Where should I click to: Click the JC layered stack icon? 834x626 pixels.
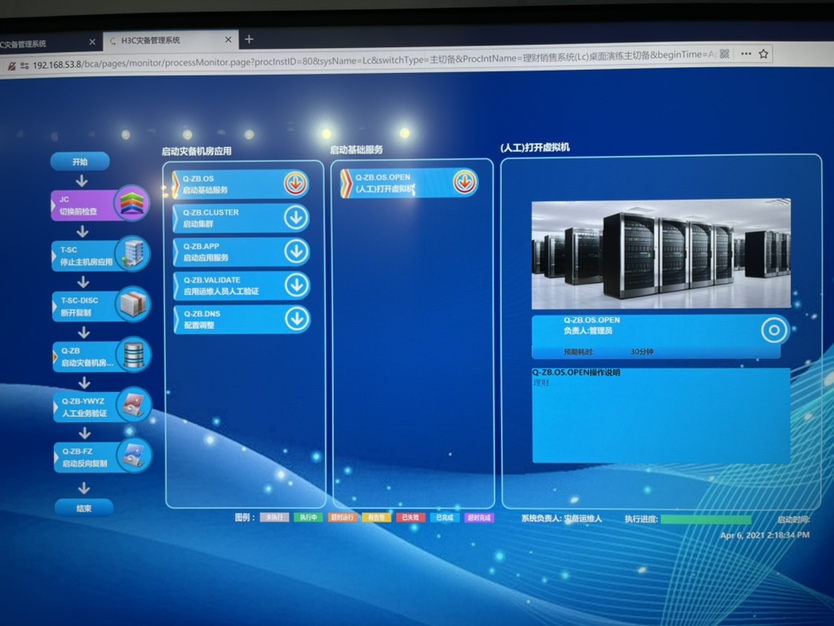click(131, 203)
